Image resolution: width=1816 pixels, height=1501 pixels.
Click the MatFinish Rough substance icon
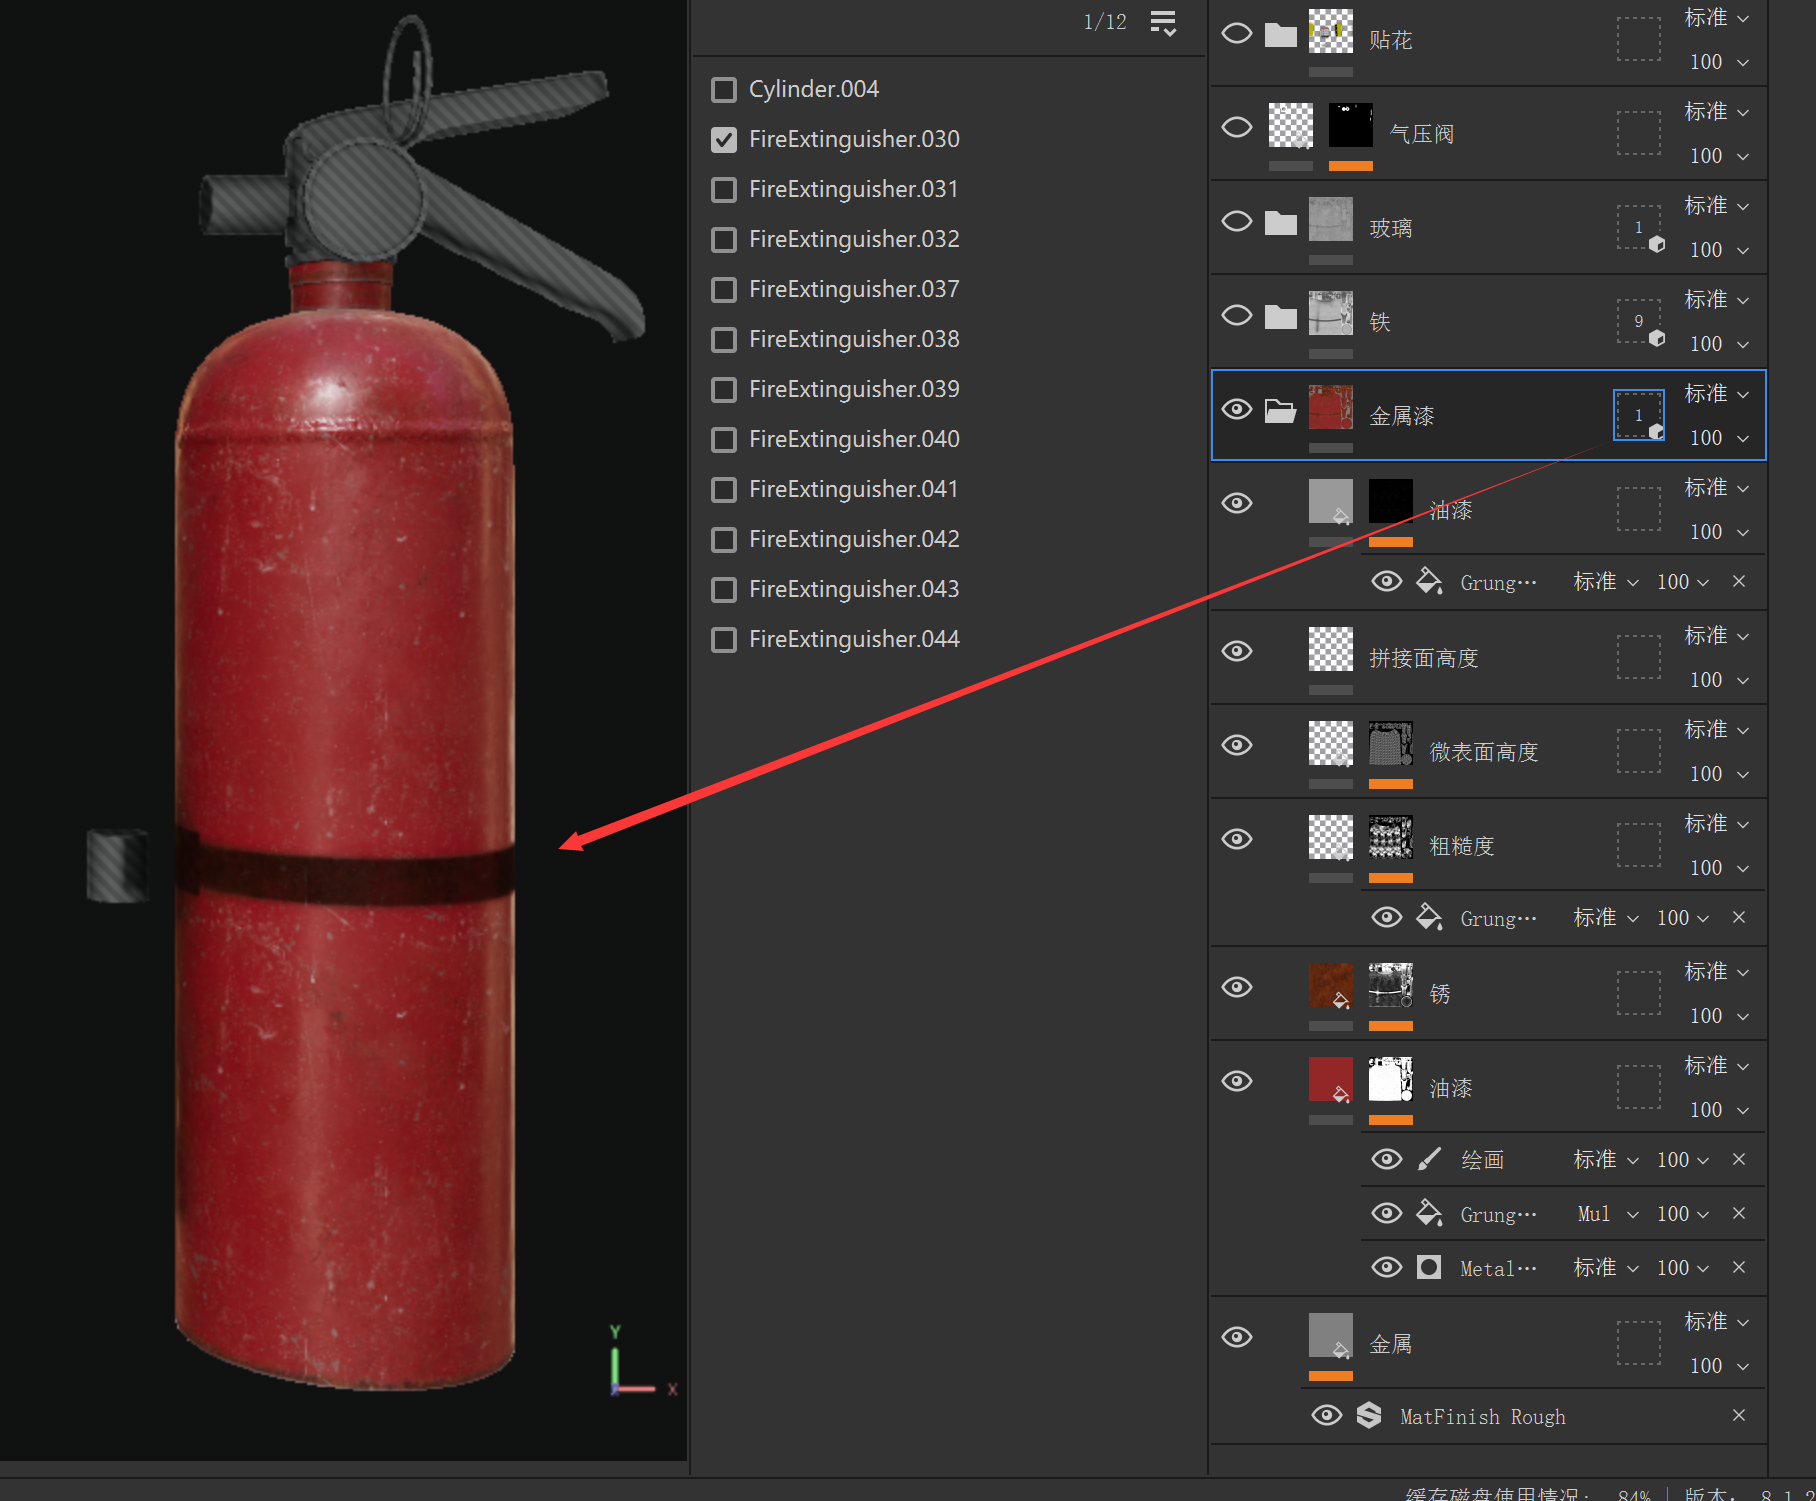coord(1369,1415)
